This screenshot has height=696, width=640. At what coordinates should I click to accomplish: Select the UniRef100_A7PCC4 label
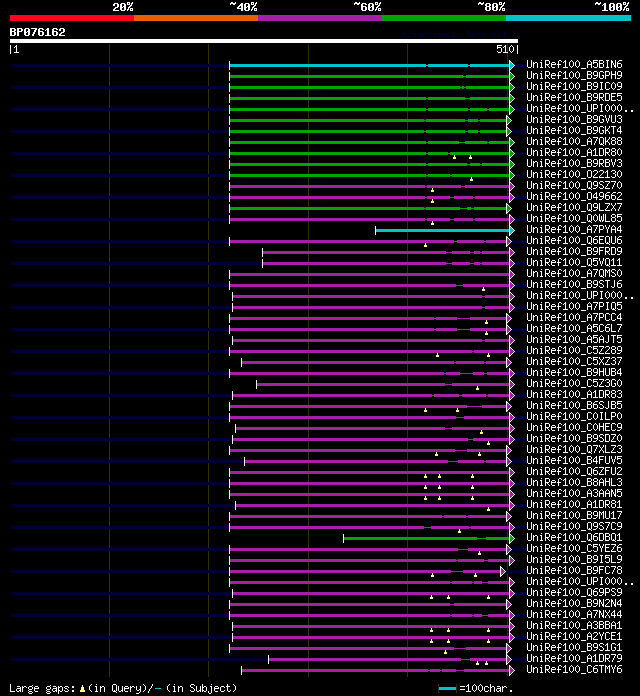point(574,317)
